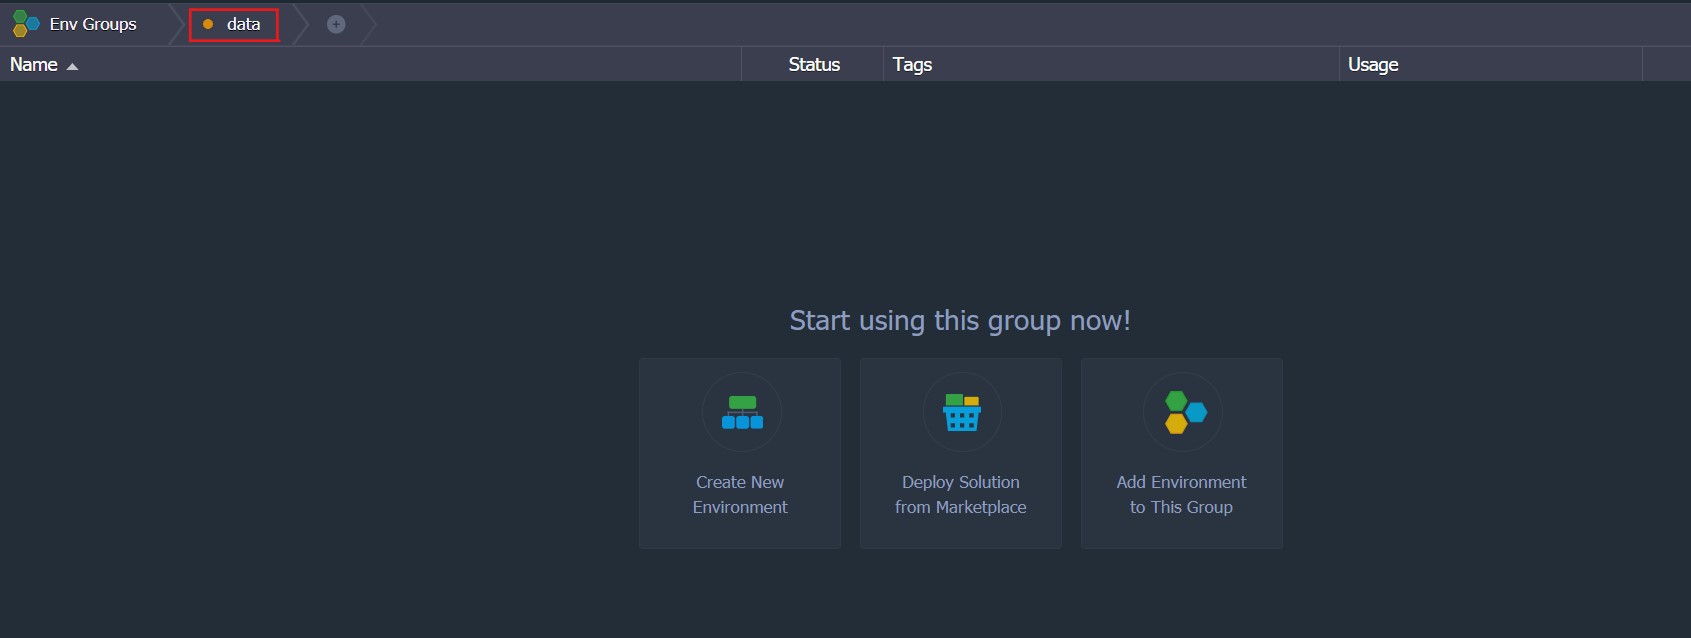This screenshot has width=1691, height=638.
Task: Toggle the ascending sort arrow near Name
Action: [x=72, y=66]
